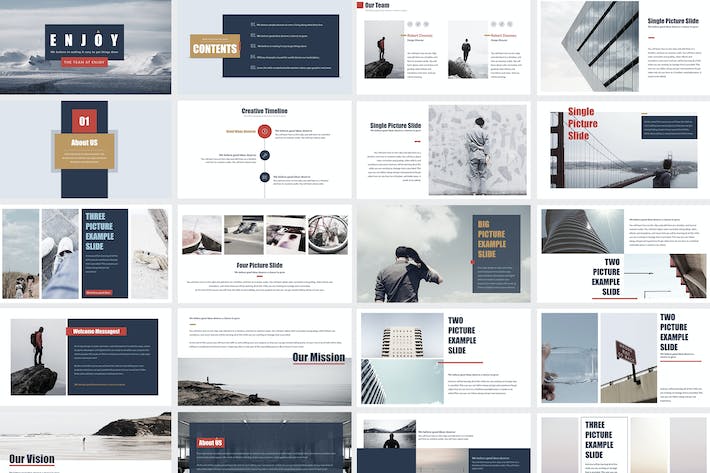Image resolution: width=710 pixels, height=473 pixels.
Task: Click the Welcome Messages red label
Action: pyautogui.click(x=96, y=331)
